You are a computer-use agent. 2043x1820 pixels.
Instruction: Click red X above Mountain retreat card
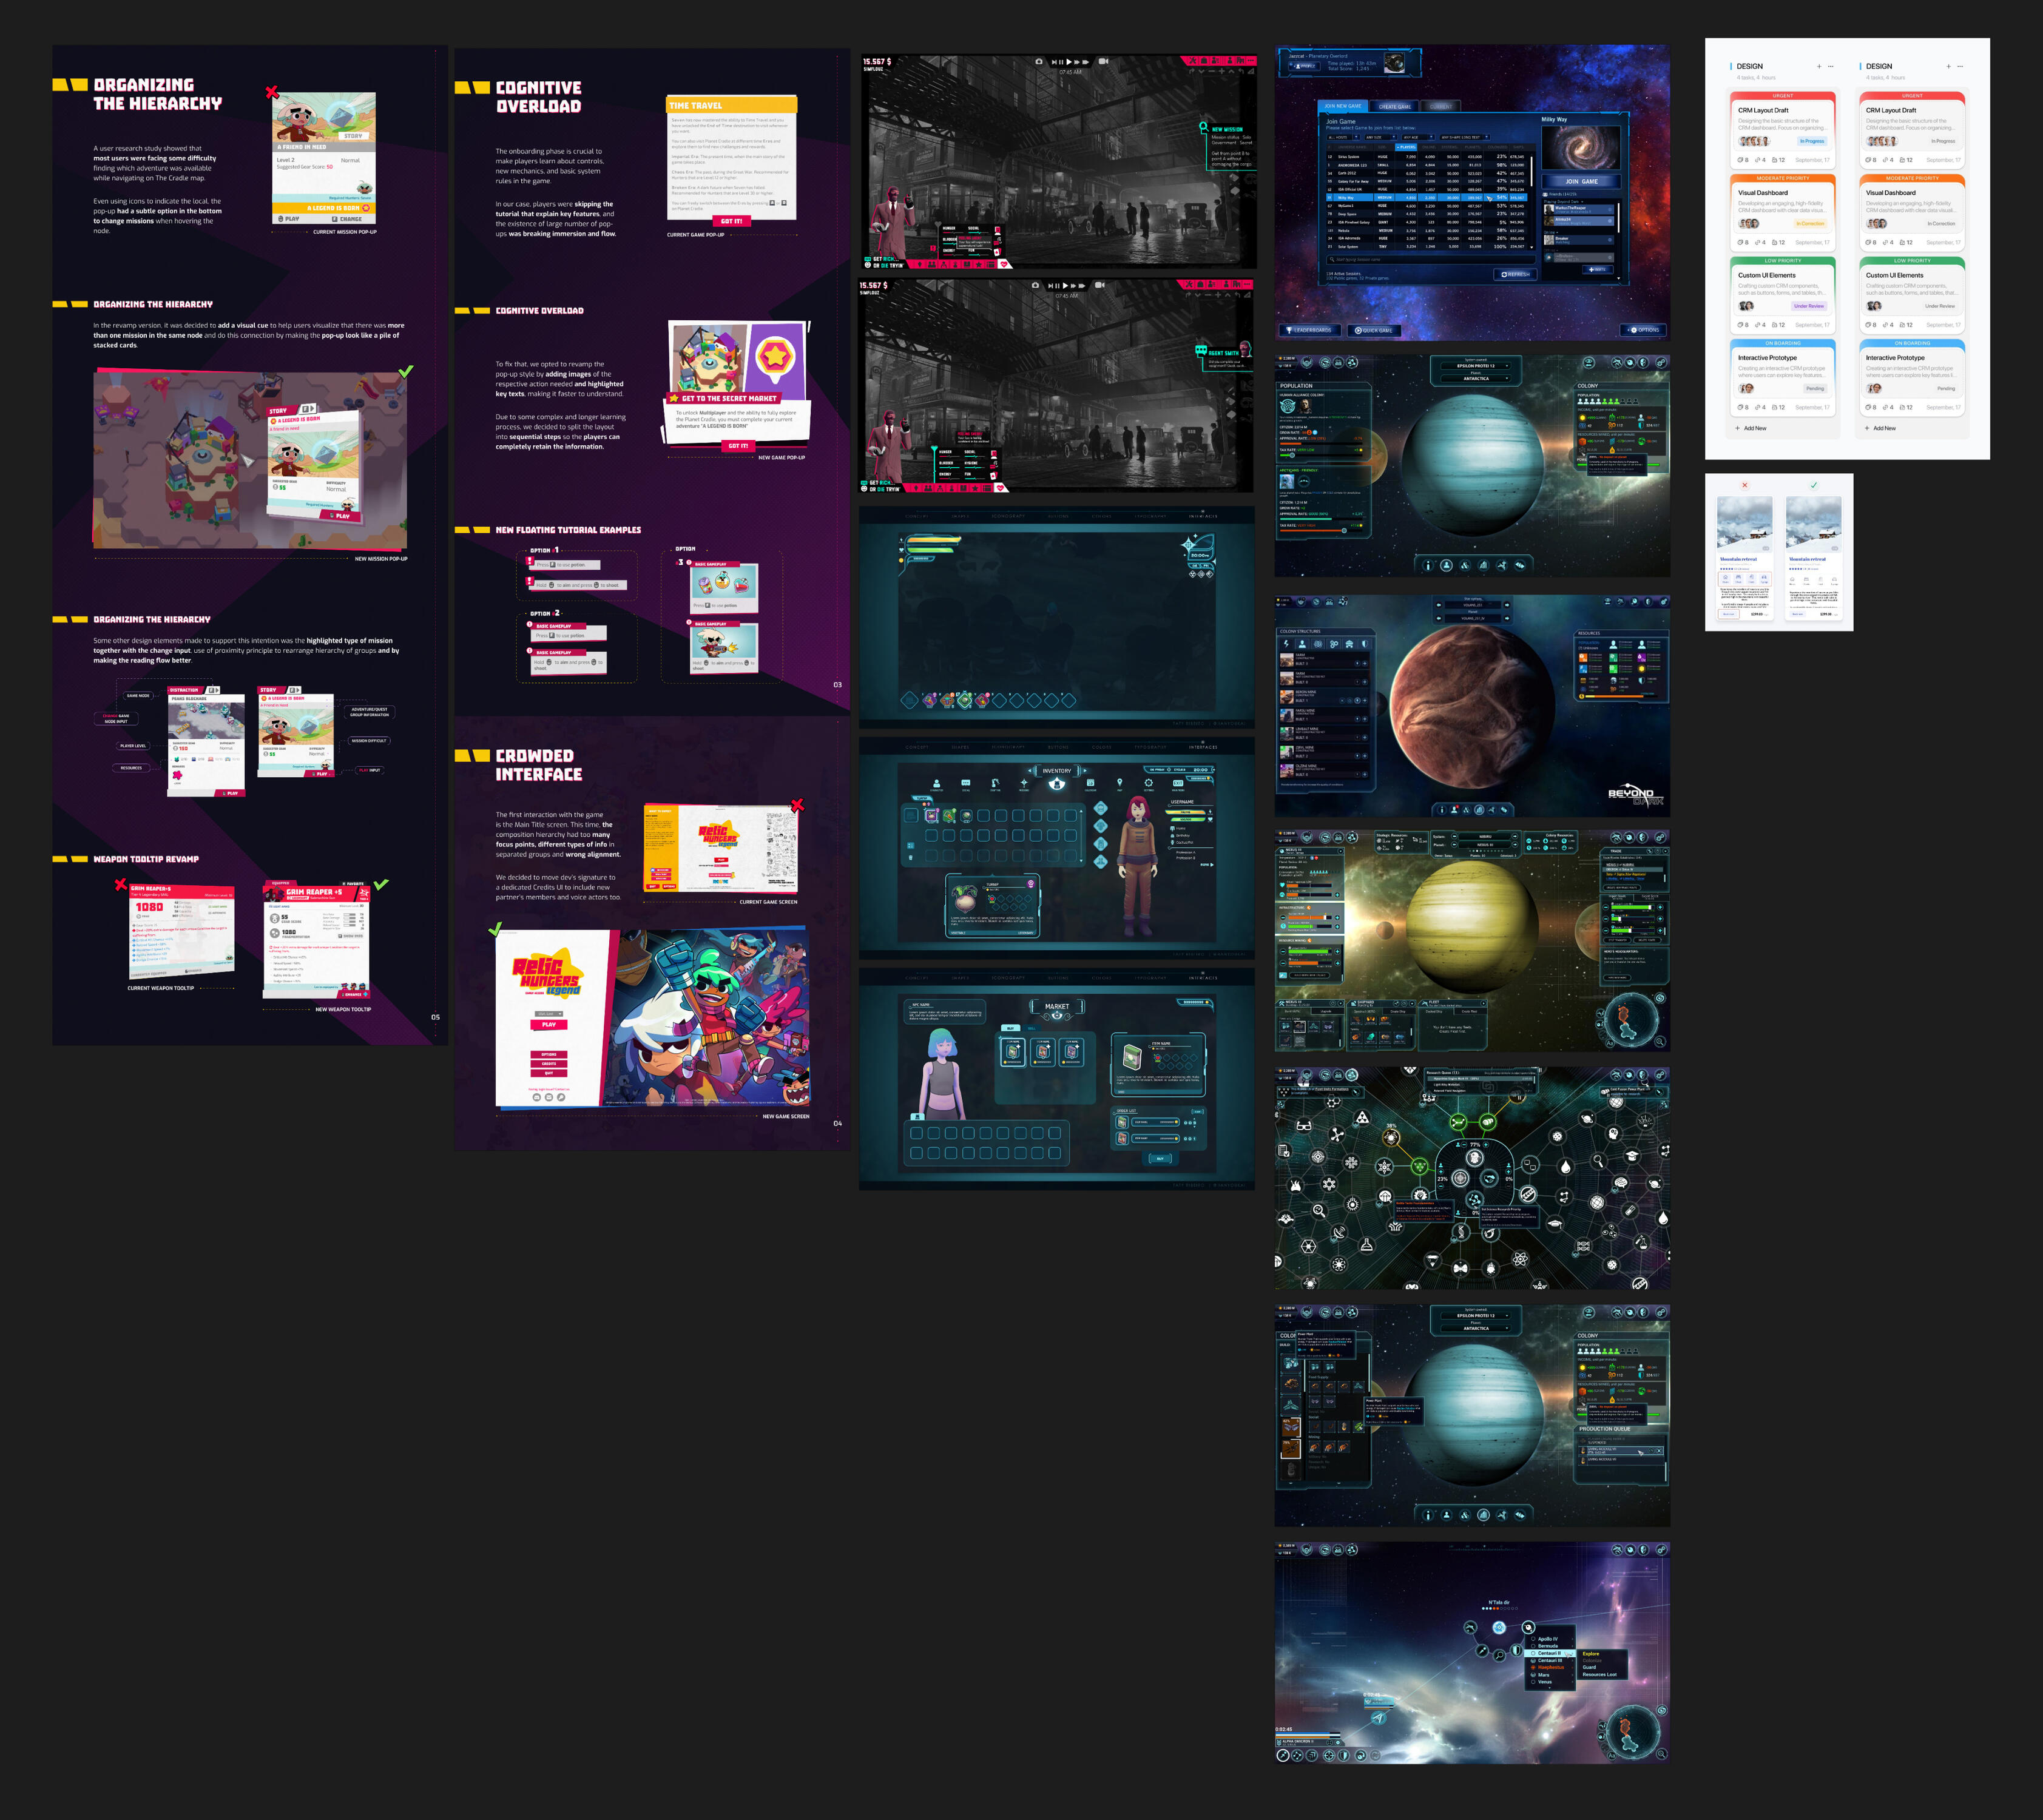click(1745, 485)
